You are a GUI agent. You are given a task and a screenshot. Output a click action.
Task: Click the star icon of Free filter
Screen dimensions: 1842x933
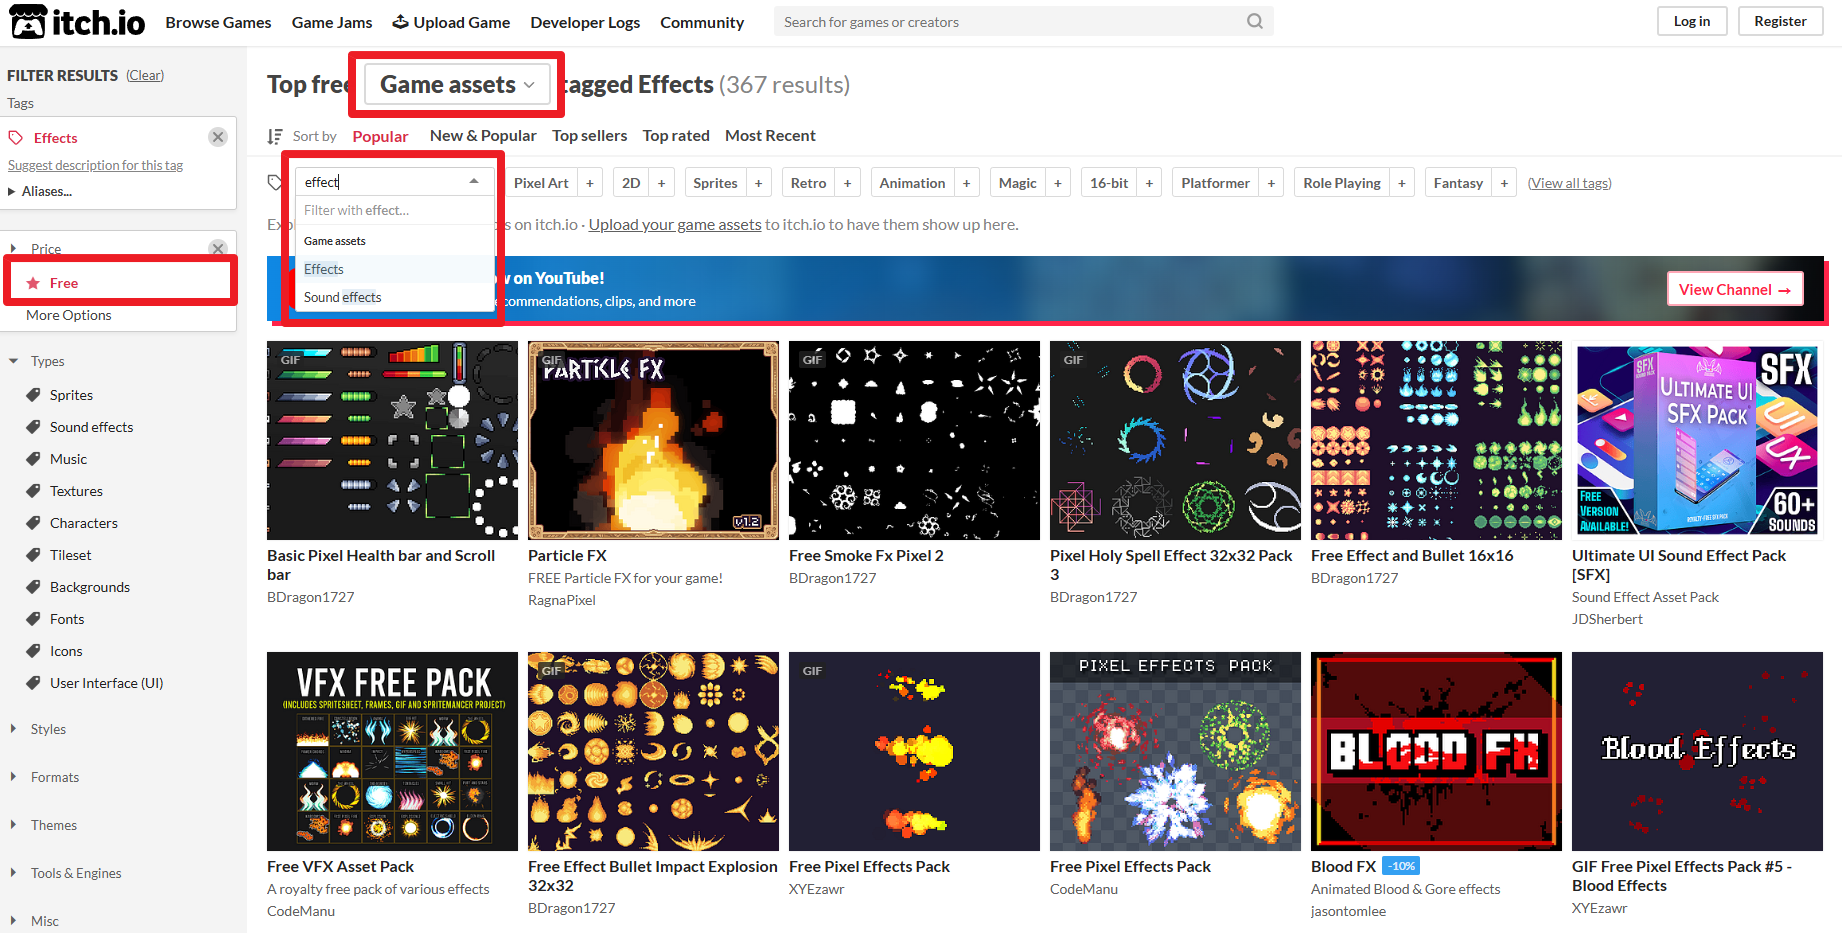point(33,283)
